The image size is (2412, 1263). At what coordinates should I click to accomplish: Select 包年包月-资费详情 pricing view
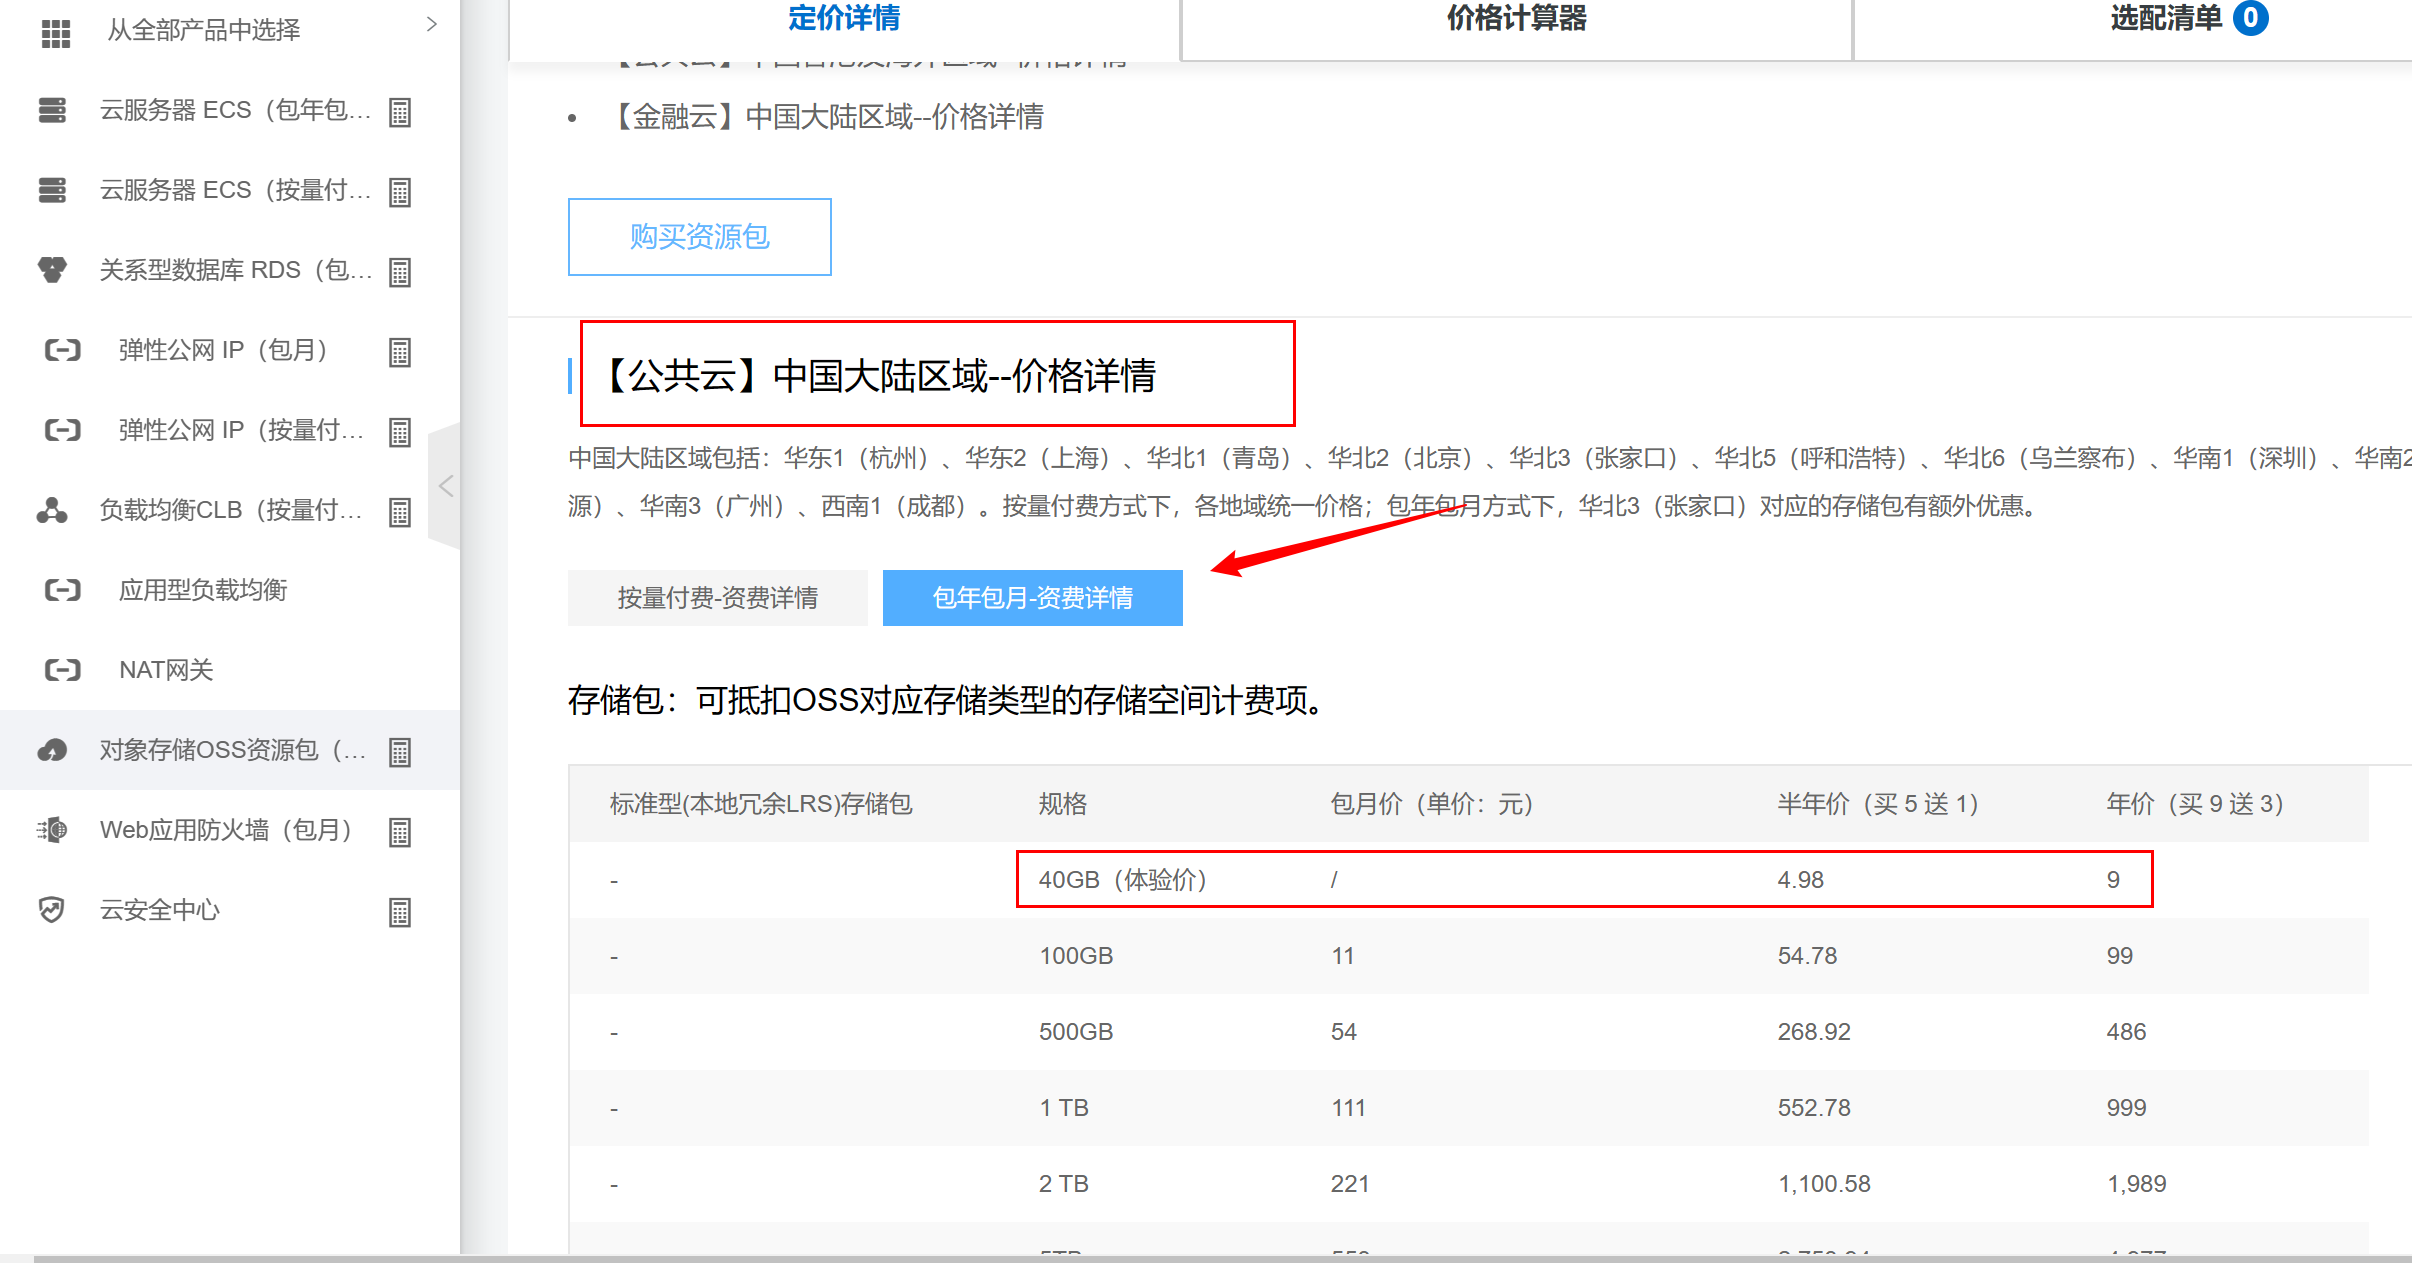[1032, 598]
